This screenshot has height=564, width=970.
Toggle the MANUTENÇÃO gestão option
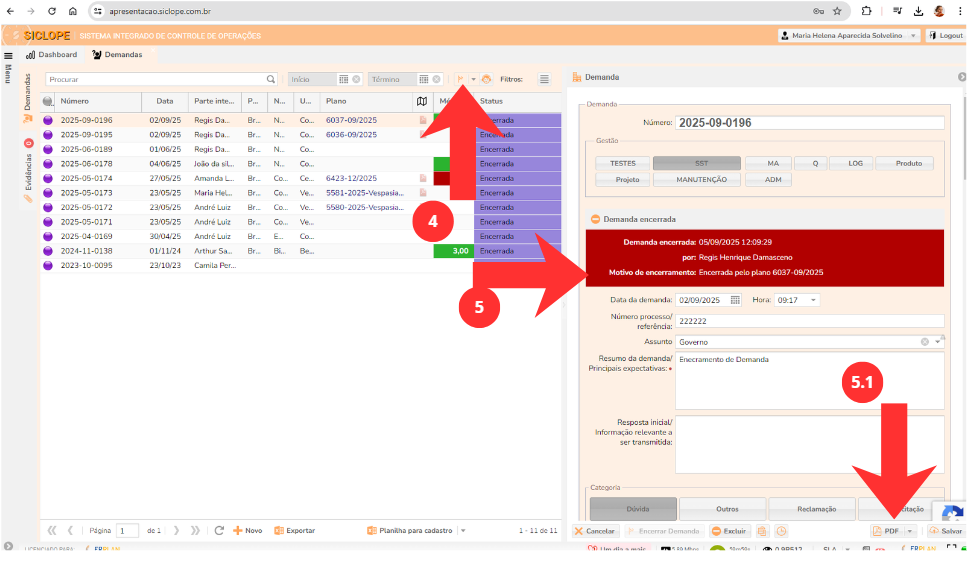pyautogui.click(x=697, y=180)
